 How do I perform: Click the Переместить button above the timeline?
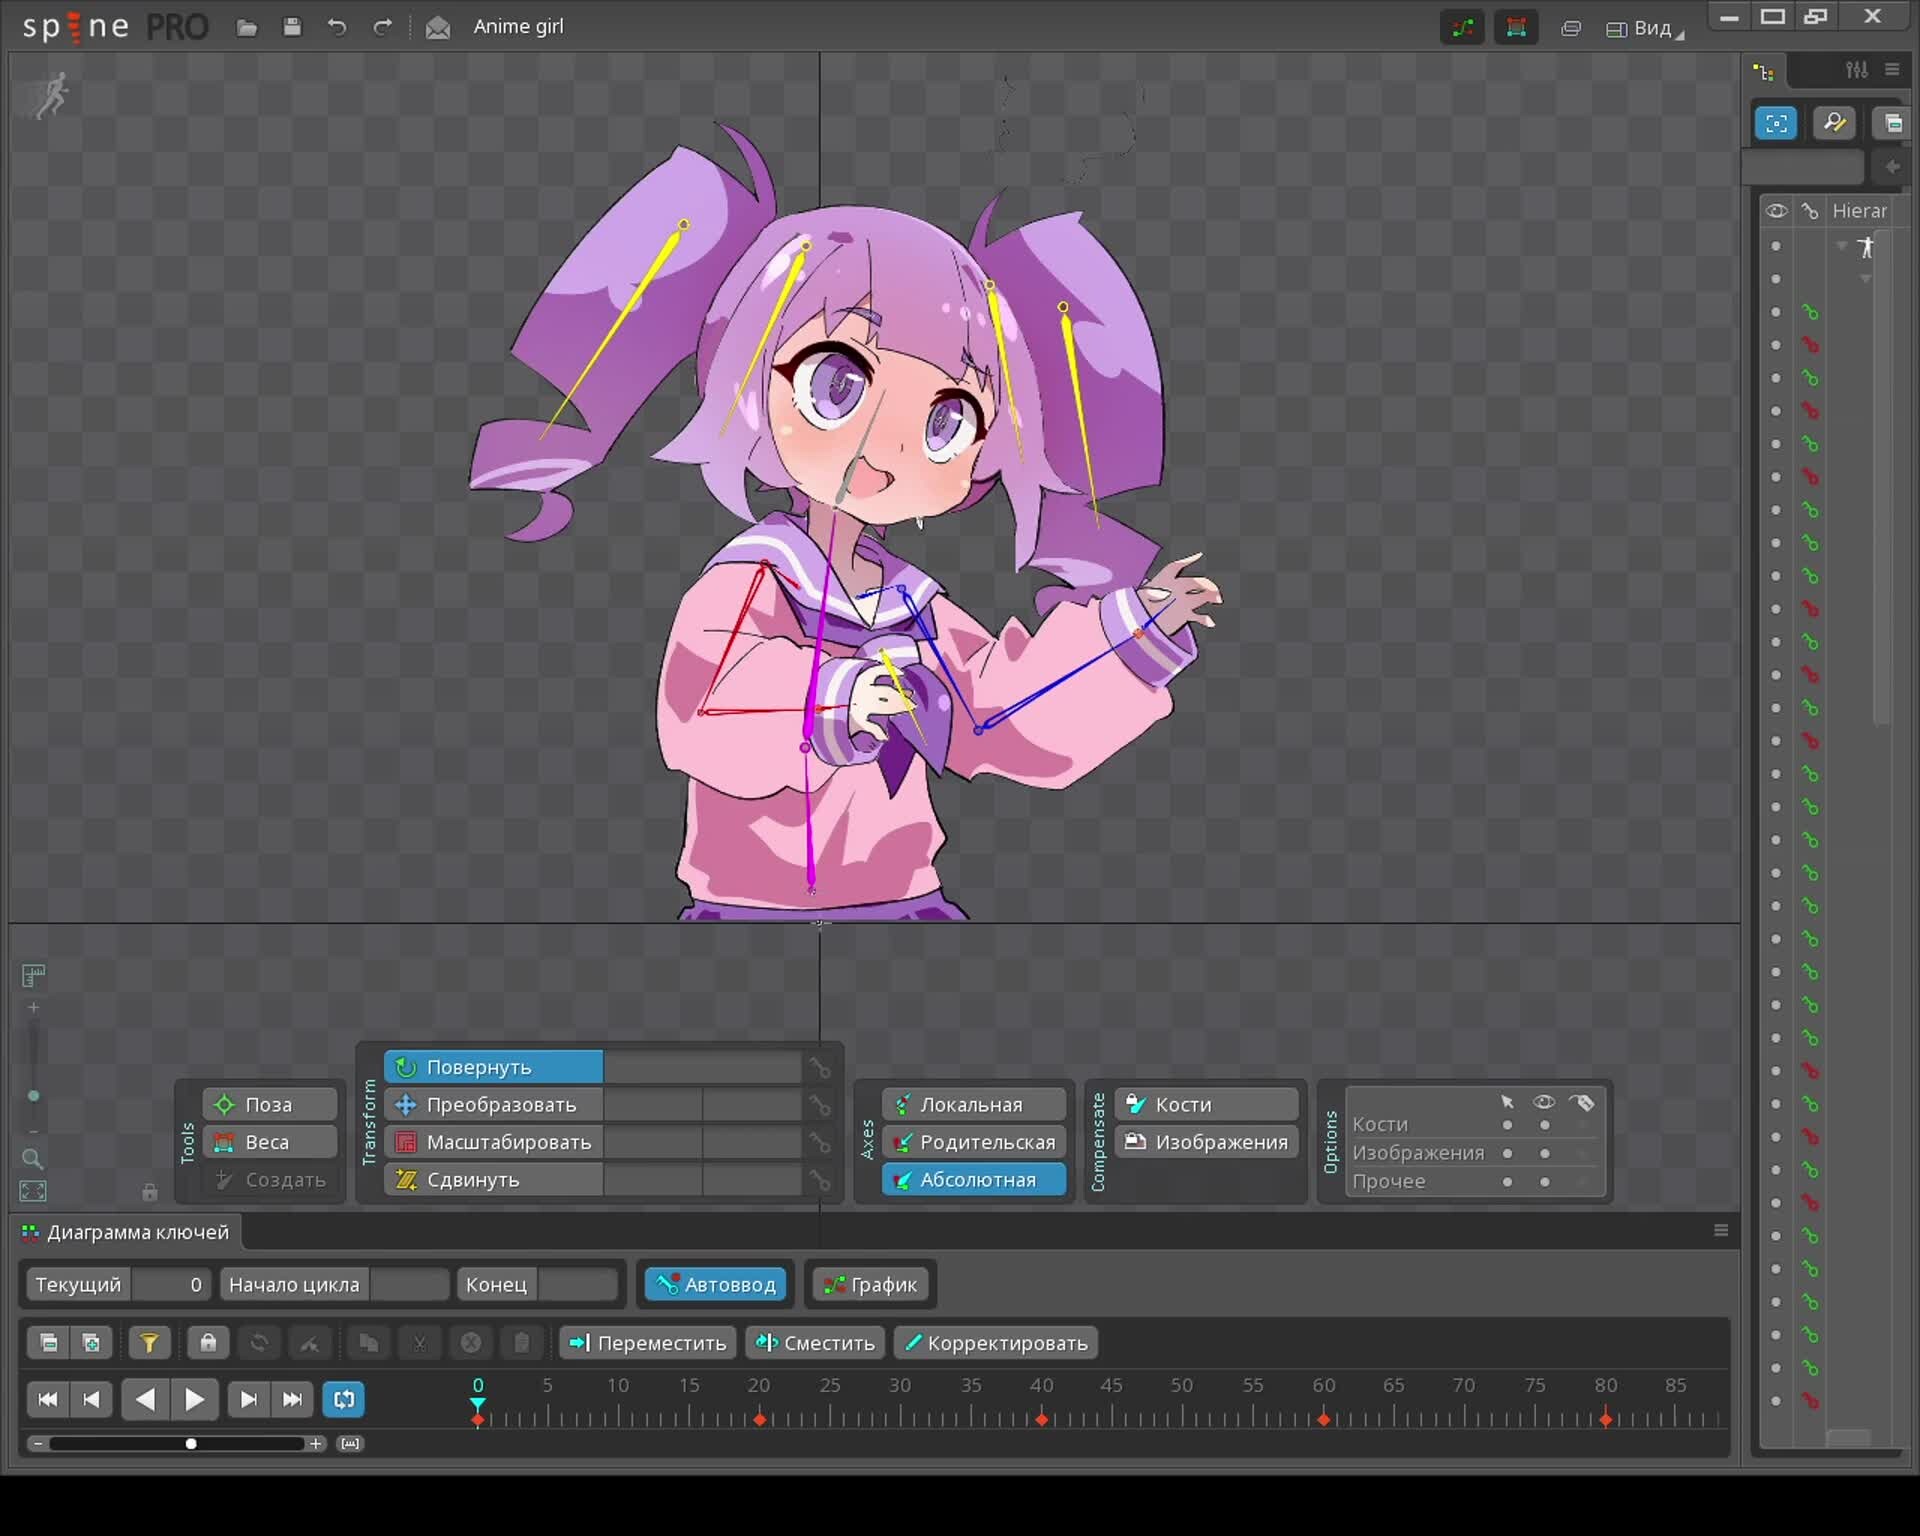(646, 1343)
